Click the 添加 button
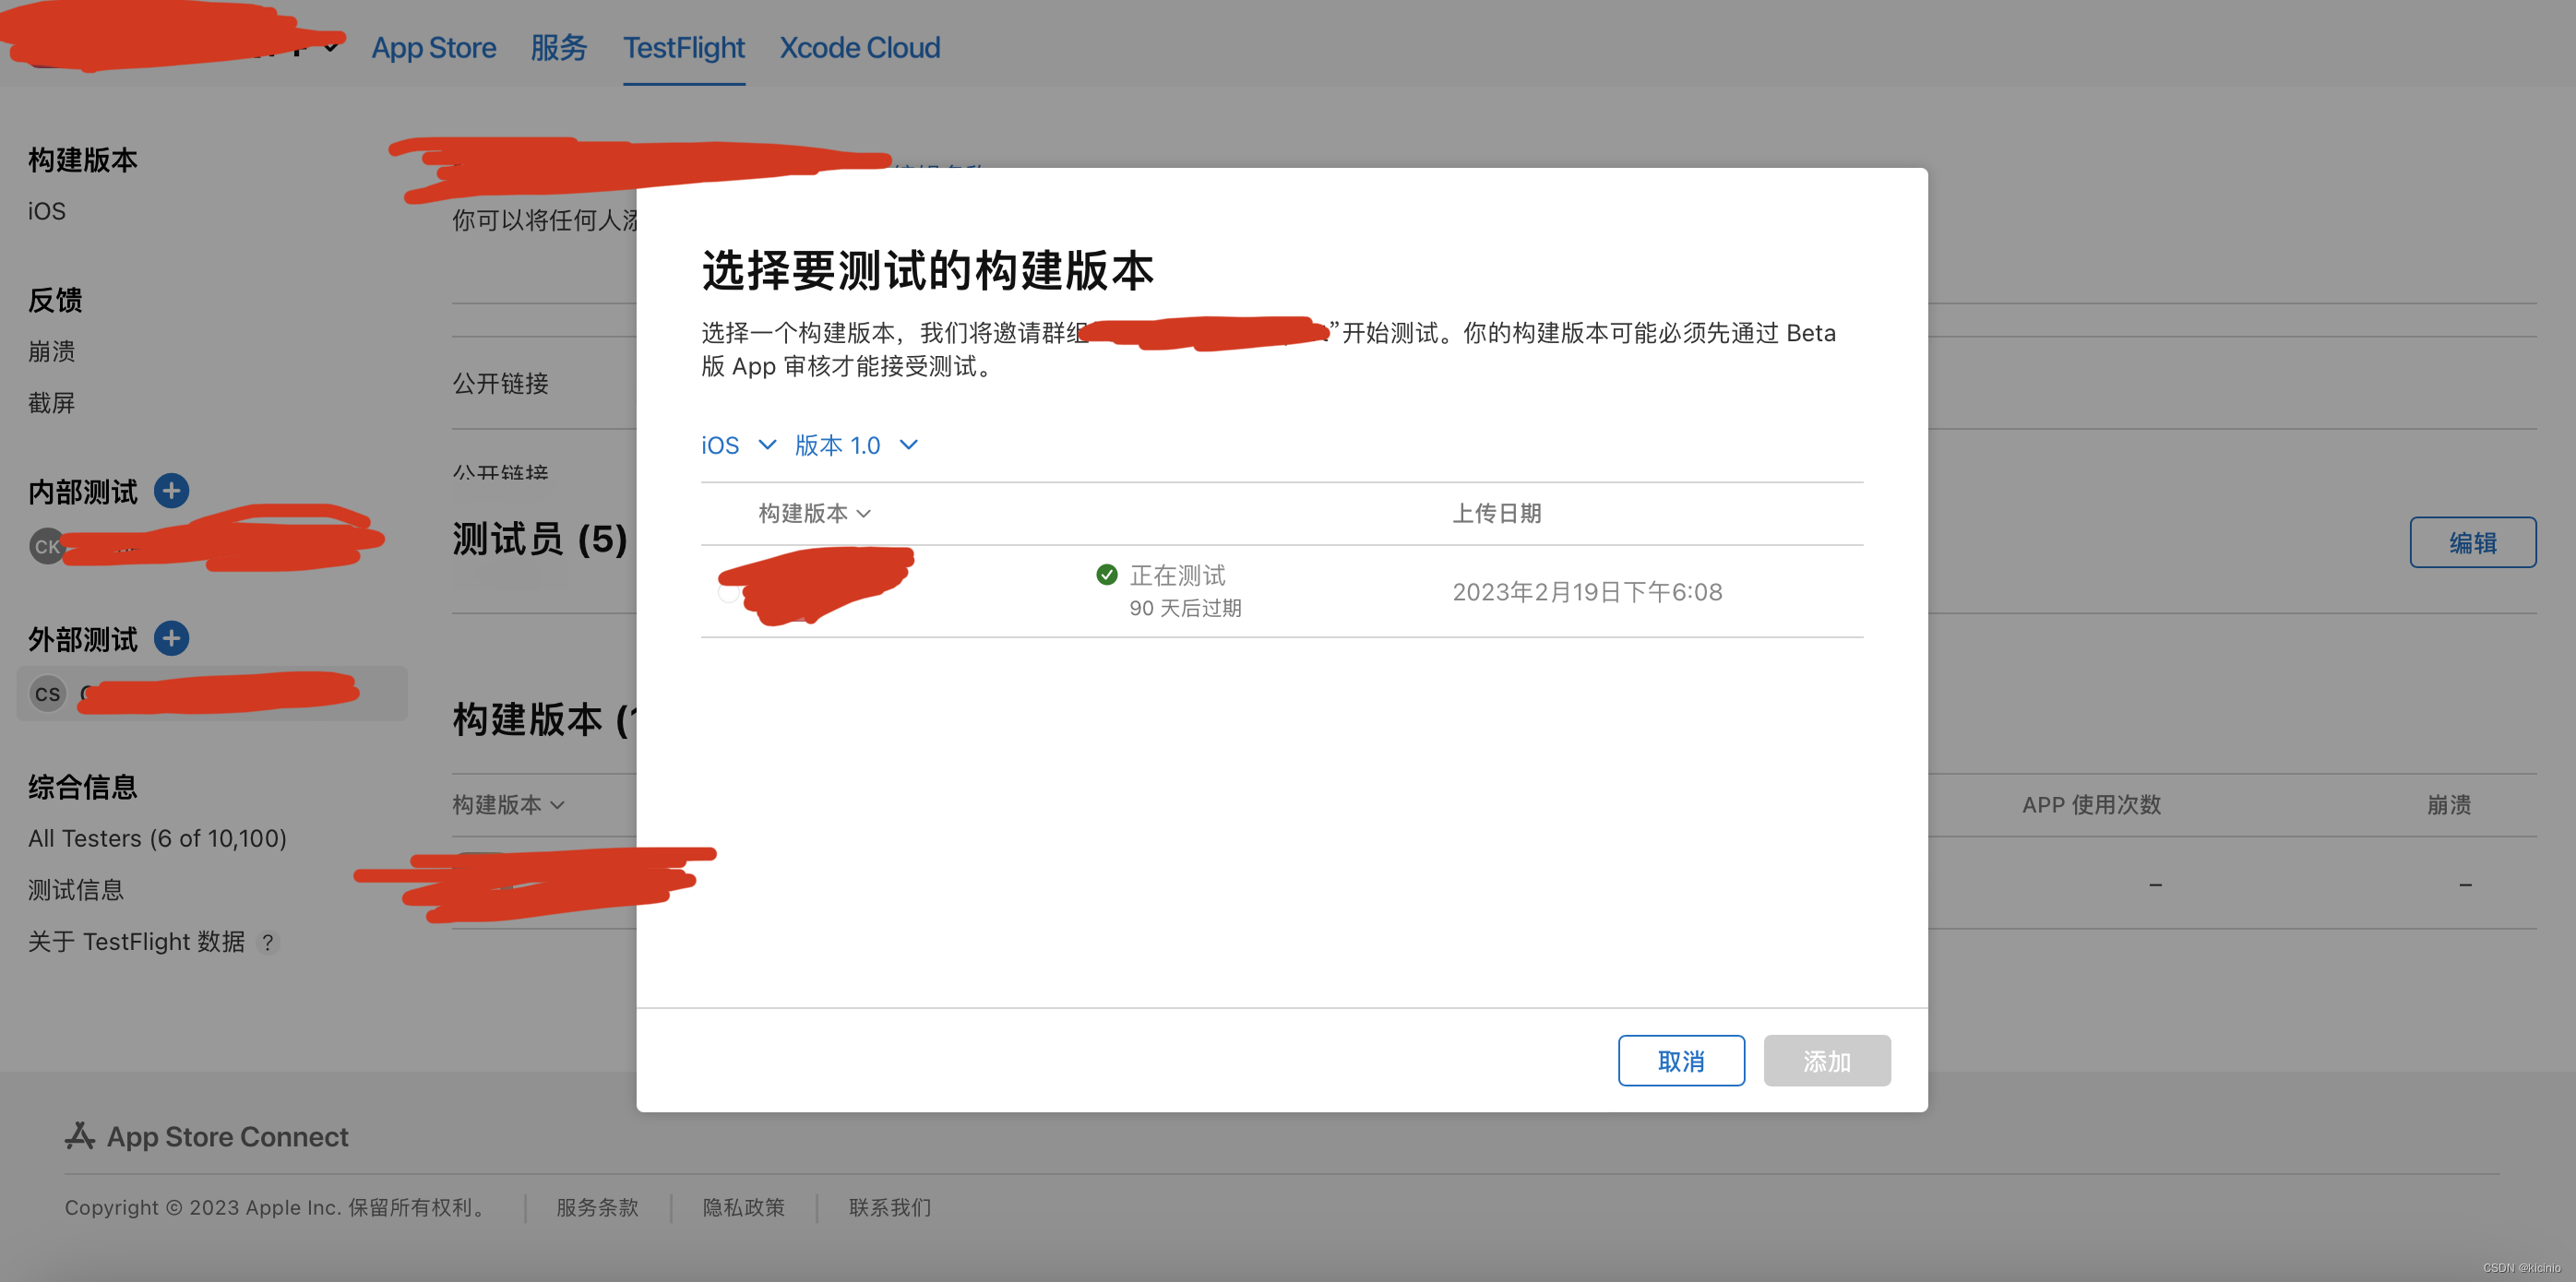This screenshot has width=2576, height=1282. click(1826, 1060)
